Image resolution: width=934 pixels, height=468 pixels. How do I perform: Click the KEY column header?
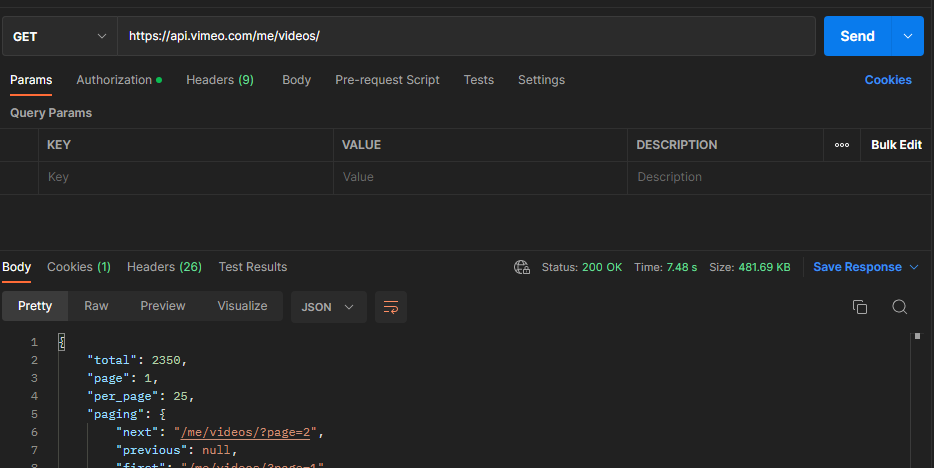[59, 145]
